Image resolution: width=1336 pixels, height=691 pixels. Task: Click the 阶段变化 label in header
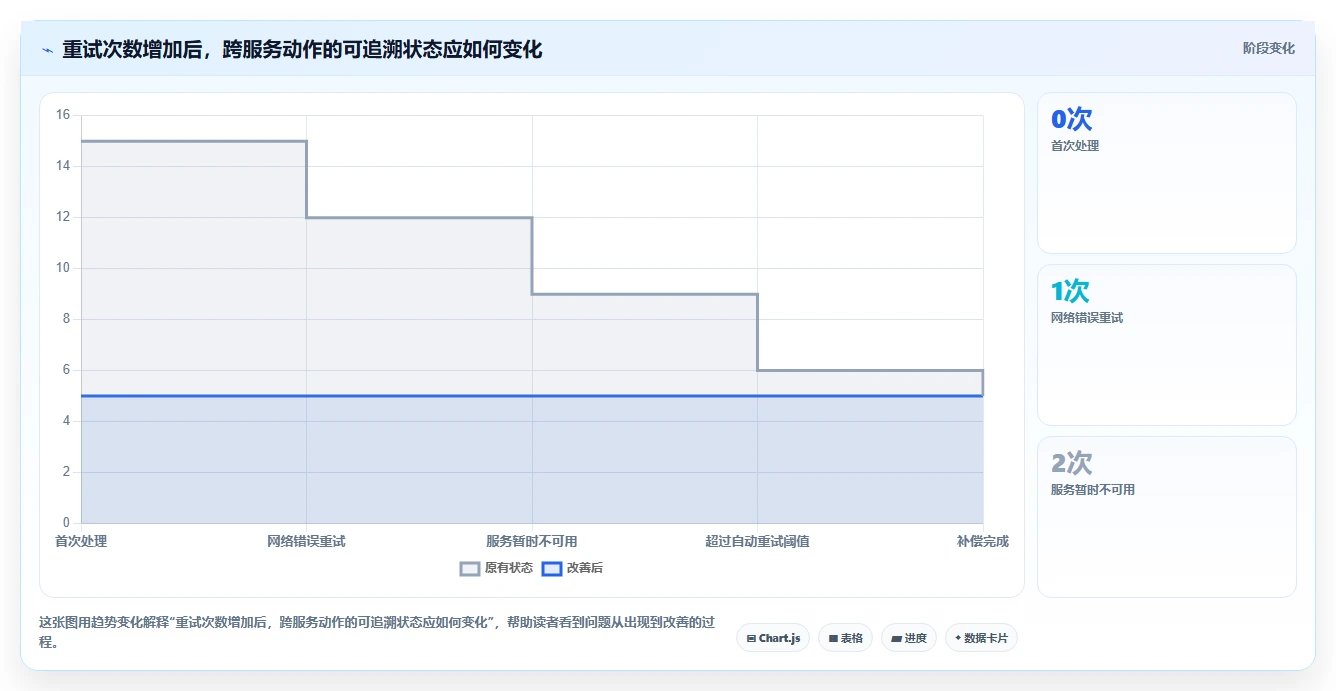pos(1268,48)
